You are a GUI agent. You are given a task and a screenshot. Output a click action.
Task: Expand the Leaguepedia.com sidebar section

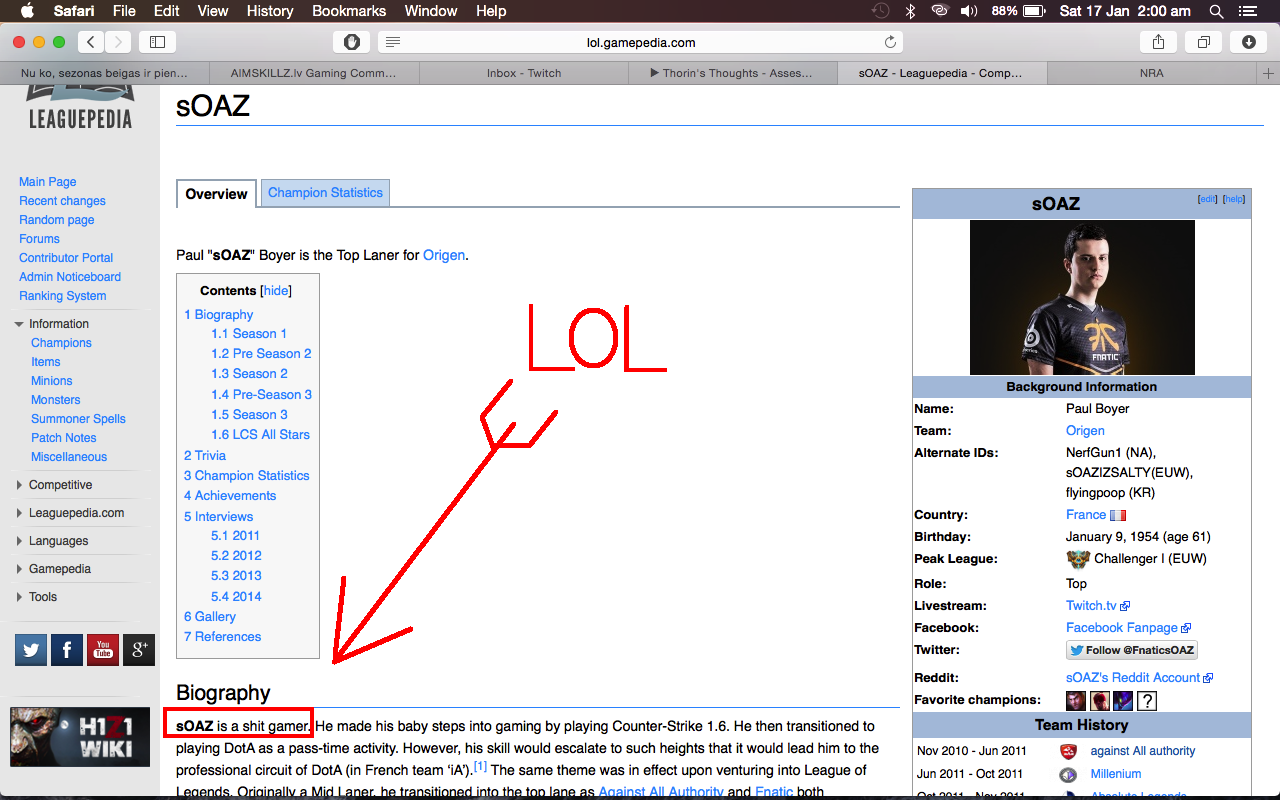pyautogui.click(x=19, y=513)
